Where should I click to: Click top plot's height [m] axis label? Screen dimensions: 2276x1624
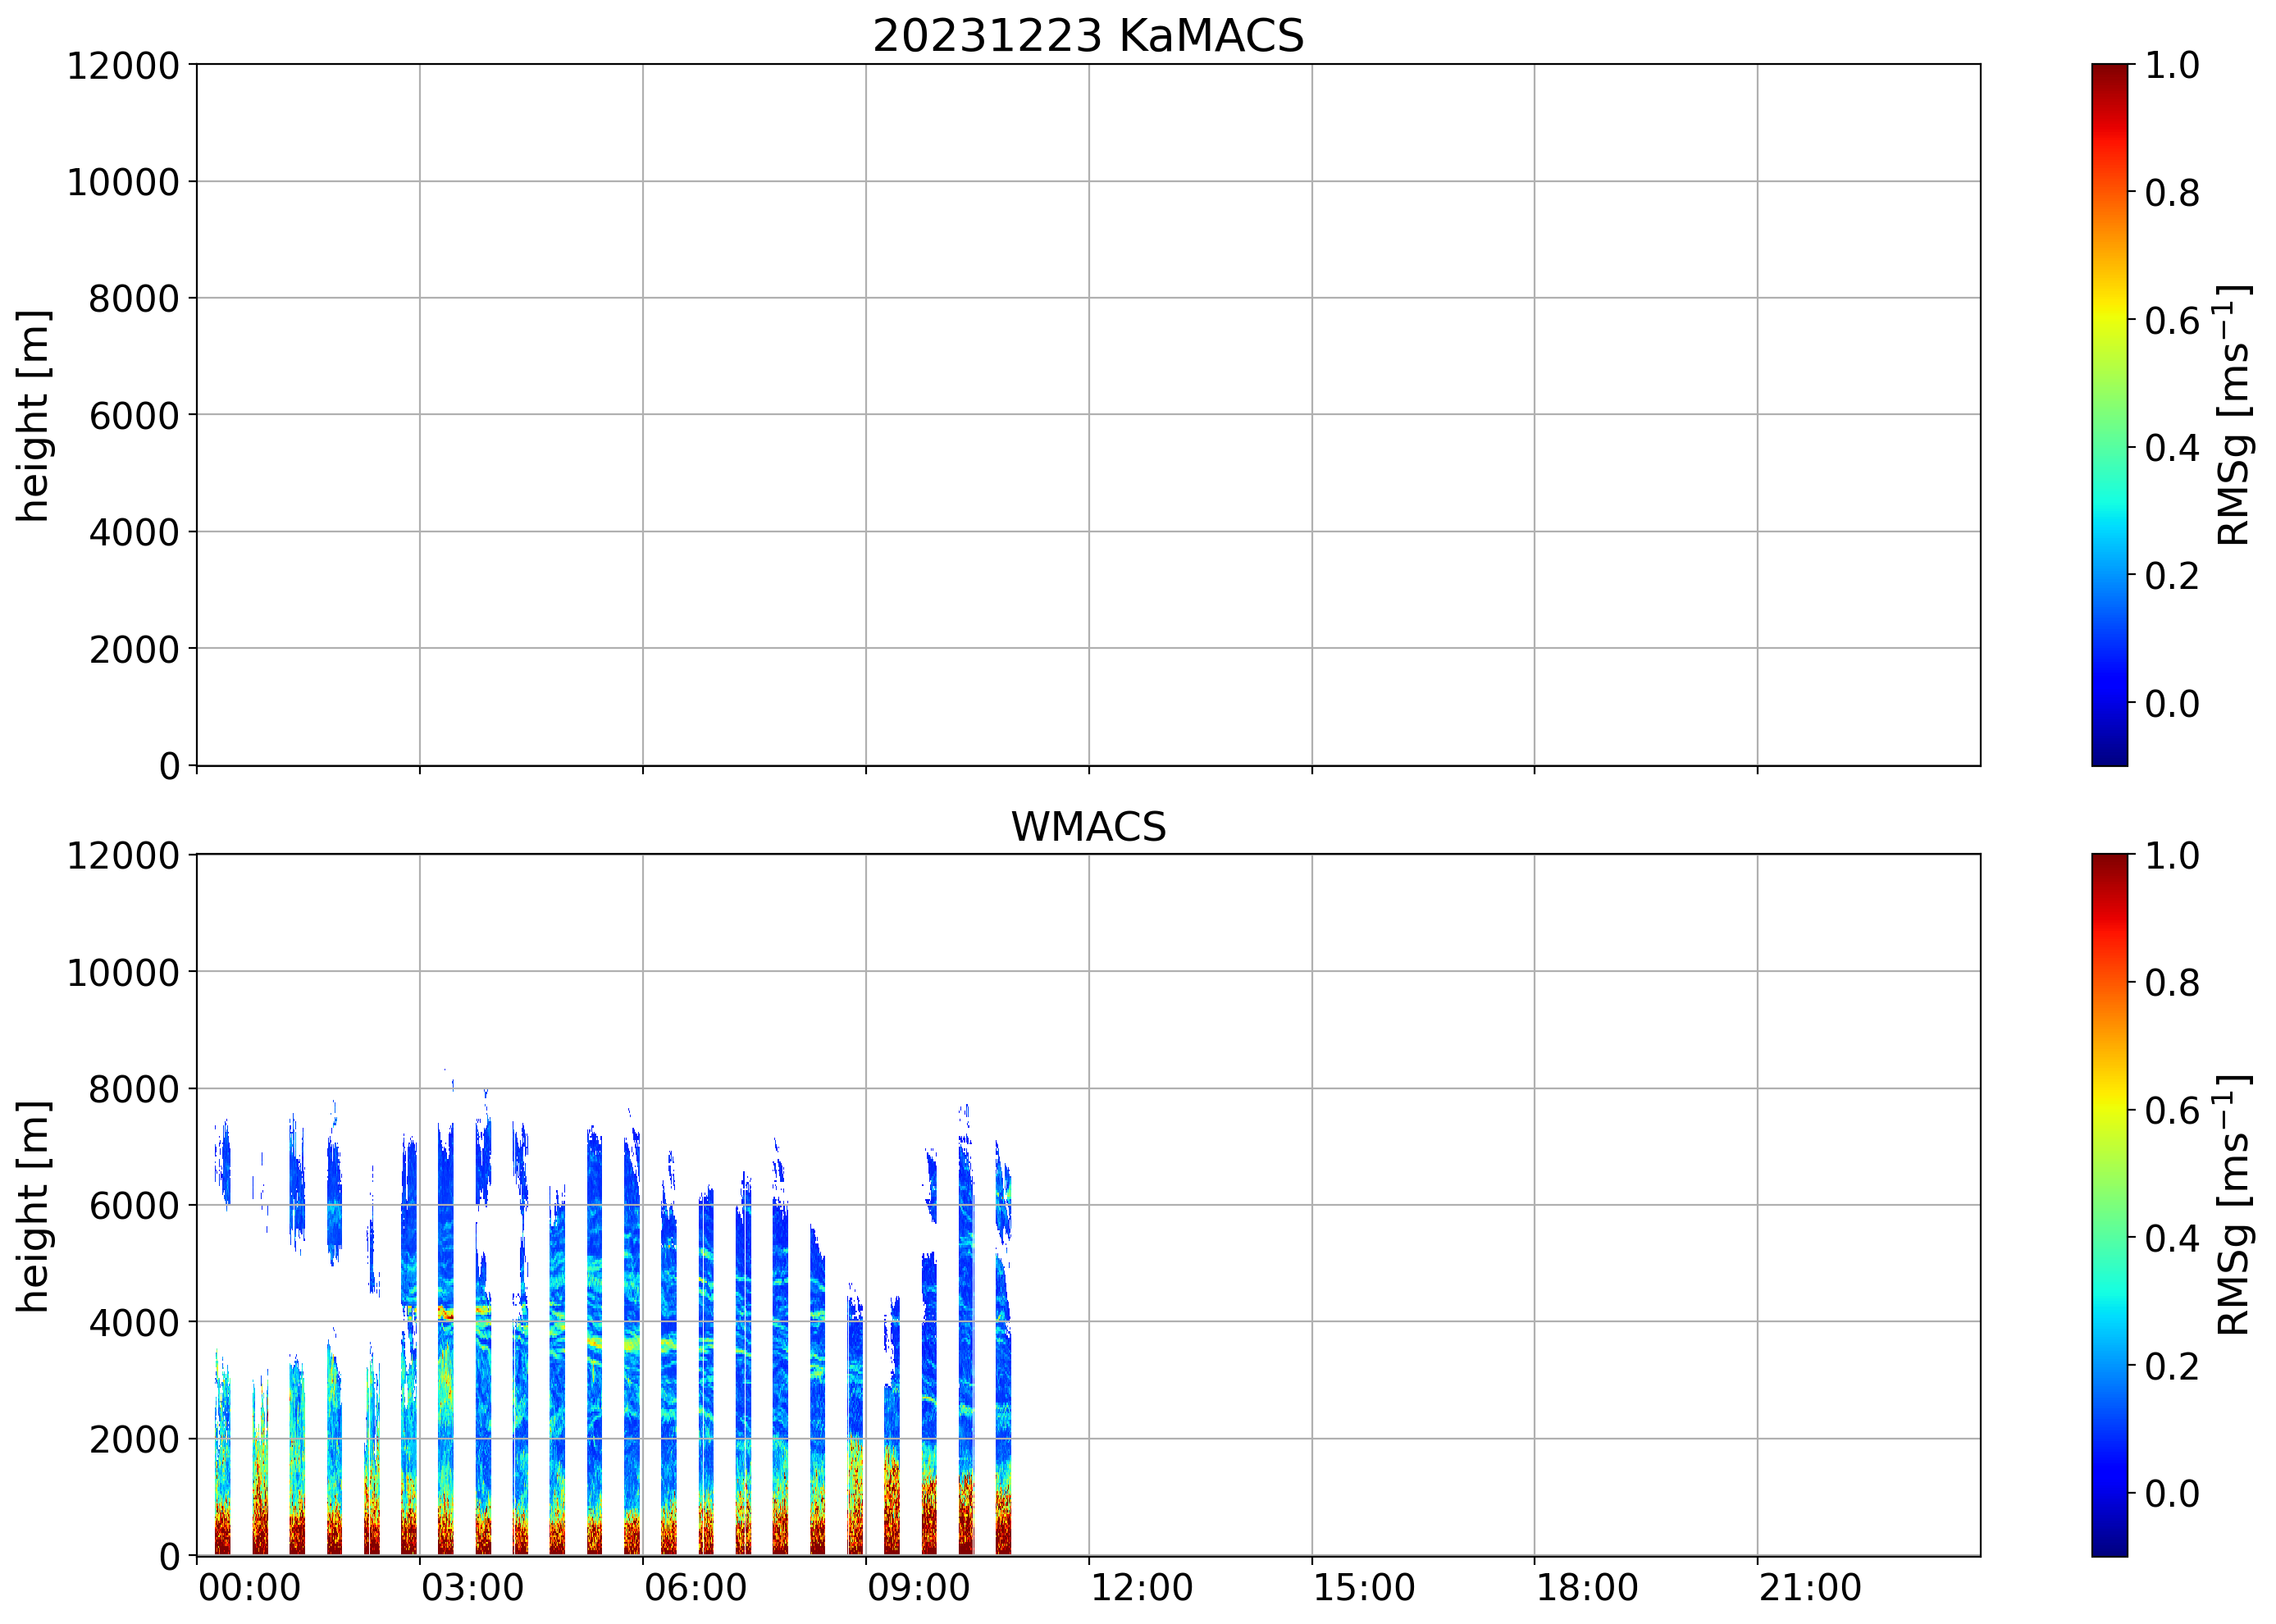point(33,415)
